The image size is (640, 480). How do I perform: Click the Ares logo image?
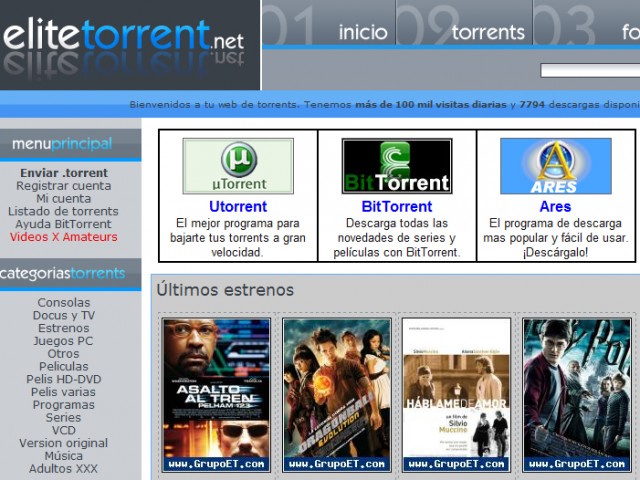[x=556, y=166]
